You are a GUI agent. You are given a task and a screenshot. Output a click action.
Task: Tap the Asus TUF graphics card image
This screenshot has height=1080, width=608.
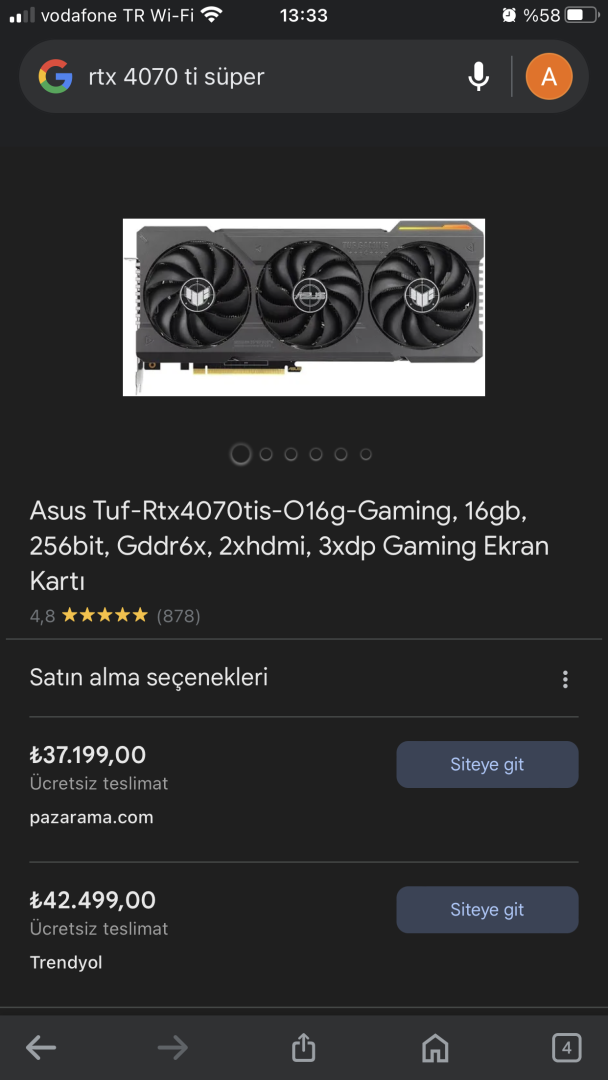click(304, 307)
